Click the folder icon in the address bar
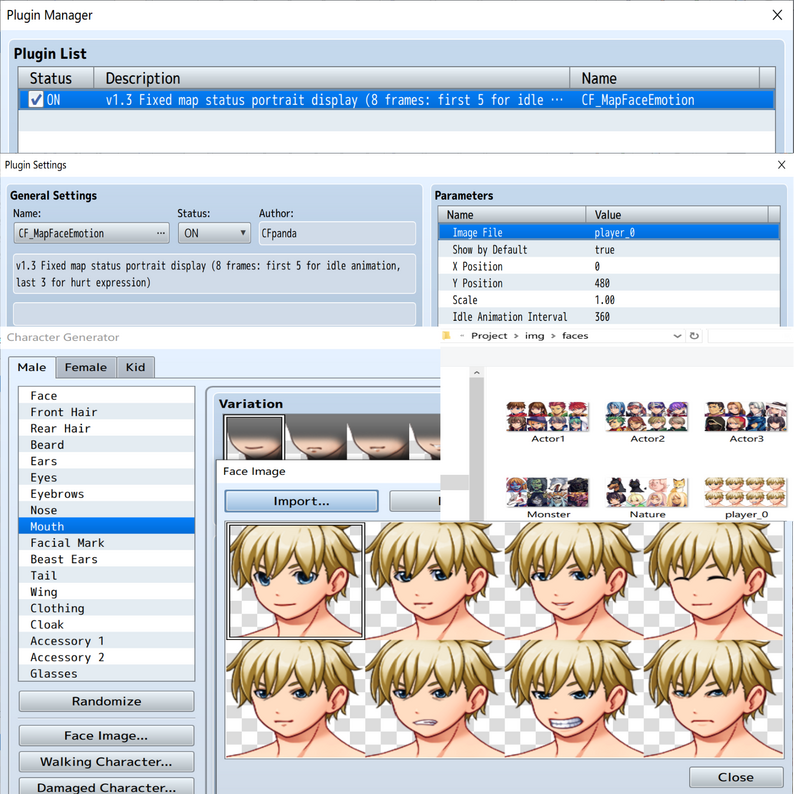The width and height of the screenshot is (794, 794). pos(447,335)
